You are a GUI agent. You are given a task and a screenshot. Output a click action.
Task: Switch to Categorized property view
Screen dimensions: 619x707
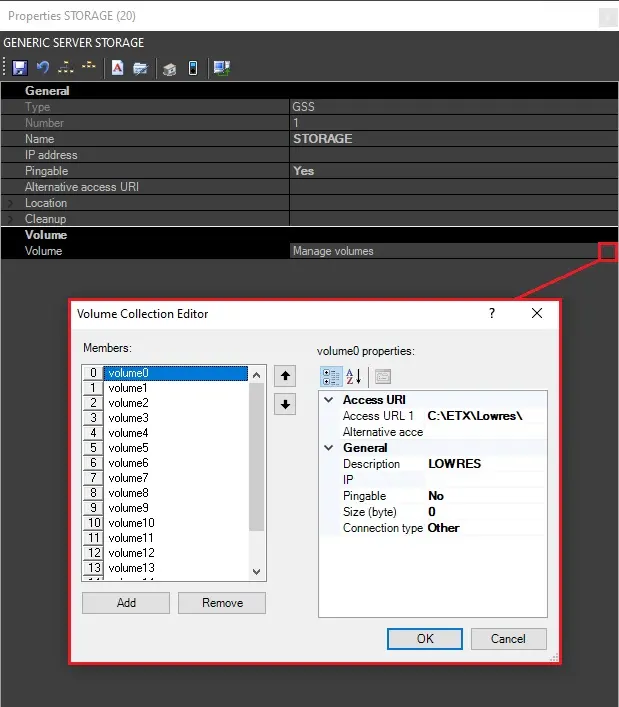tap(331, 377)
